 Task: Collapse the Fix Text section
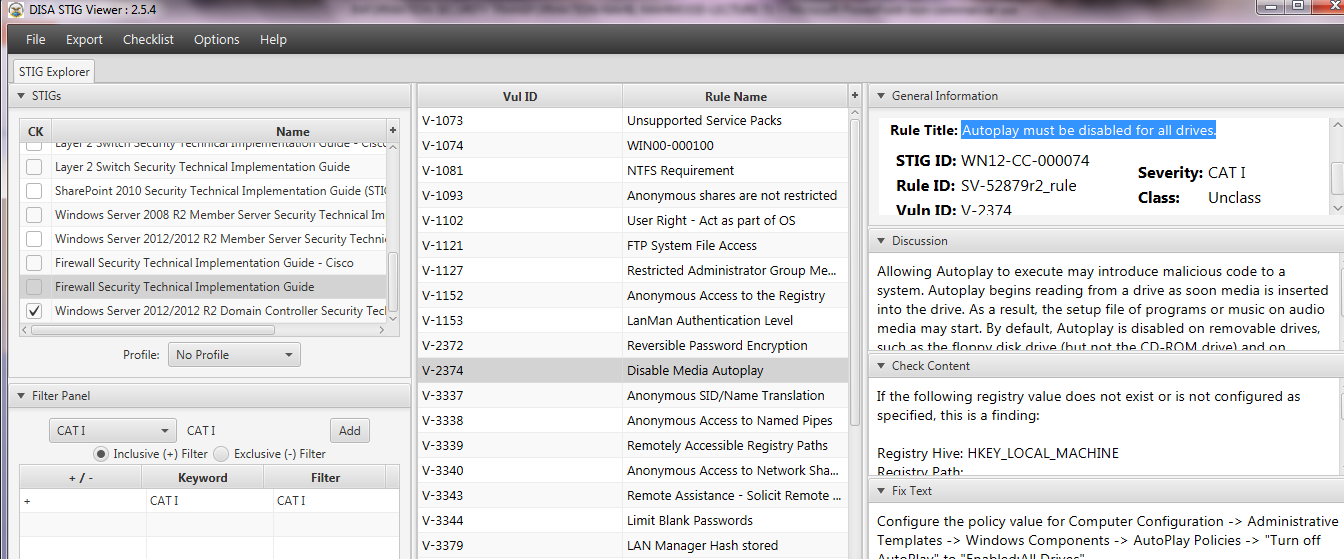point(881,491)
